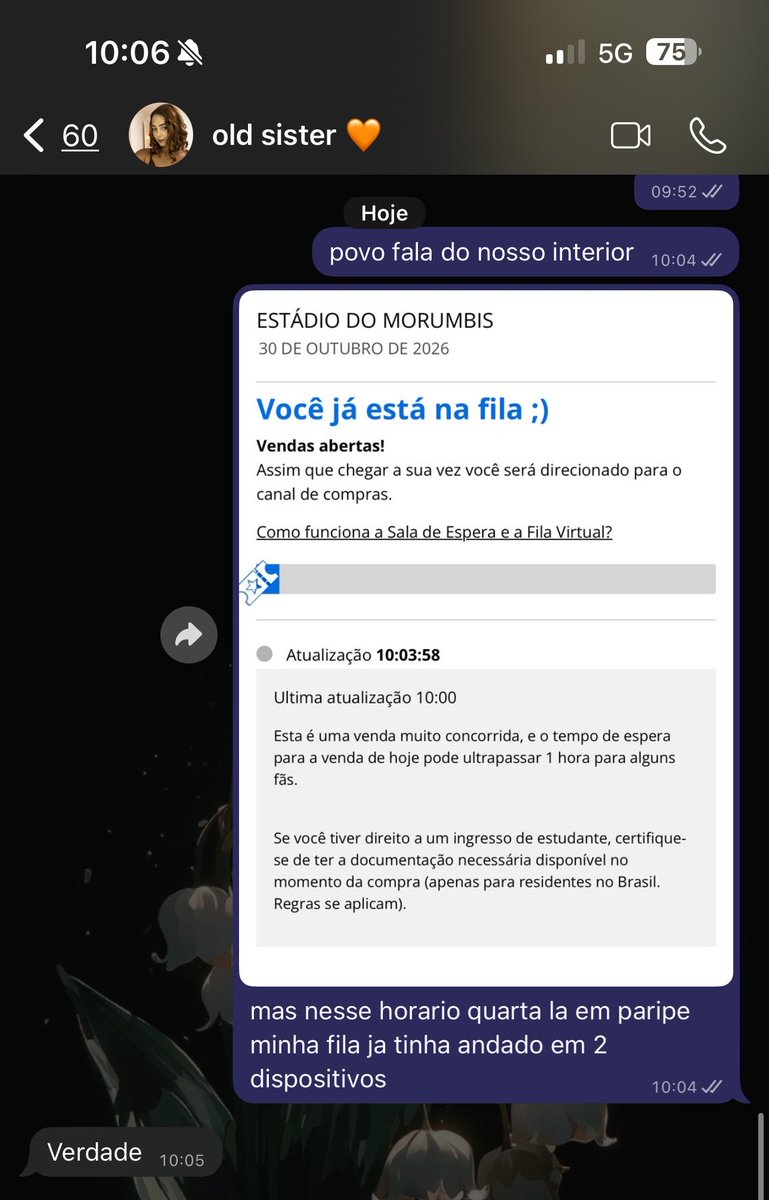This screenshot has width=769, height=1200.
Task: Tap the 09:52 message timestamp
Action: [x=674, y=192]
